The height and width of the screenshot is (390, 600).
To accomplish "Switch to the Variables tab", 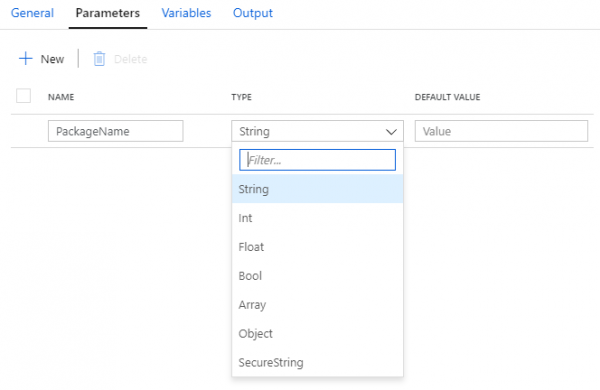I will [186, 13].
